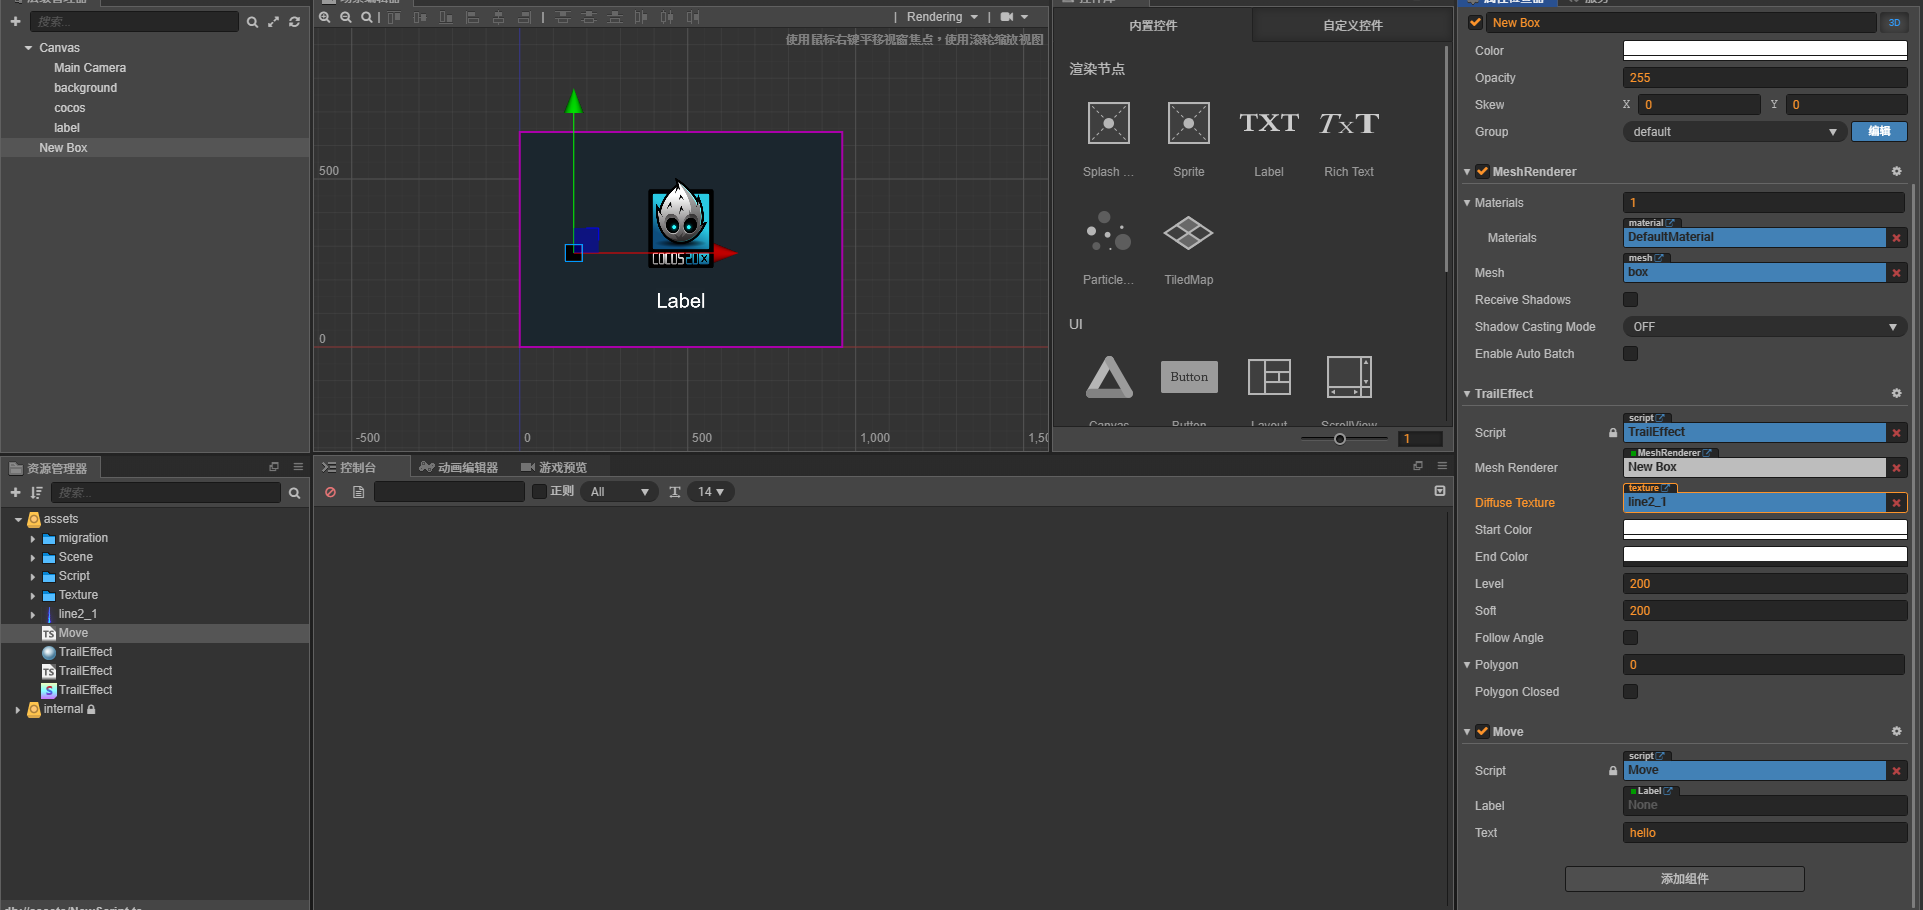This screenshot has width=1923, height=910.
Task: Expand the internal assets database
Action: (x=17, y=709)
